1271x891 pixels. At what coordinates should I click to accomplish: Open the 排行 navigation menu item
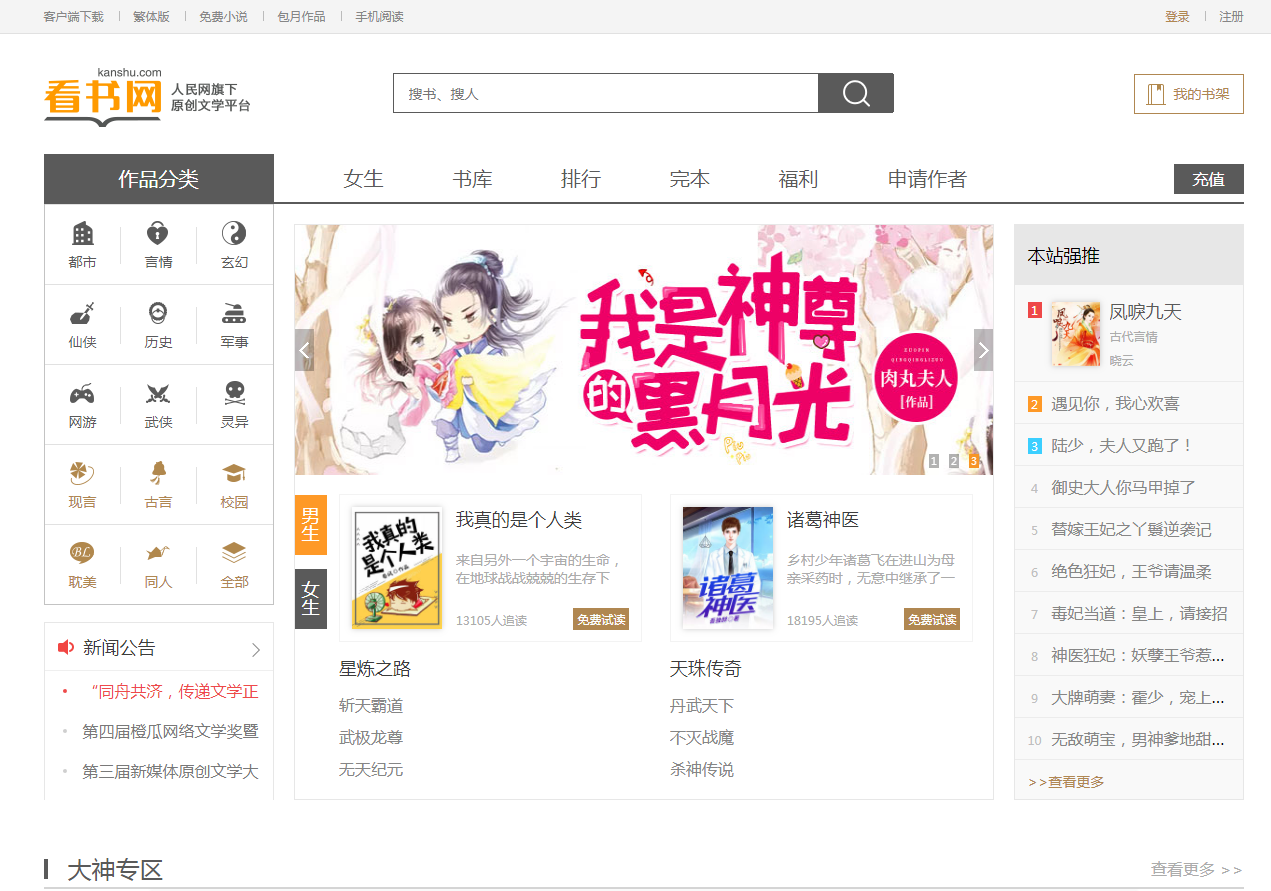581,179
